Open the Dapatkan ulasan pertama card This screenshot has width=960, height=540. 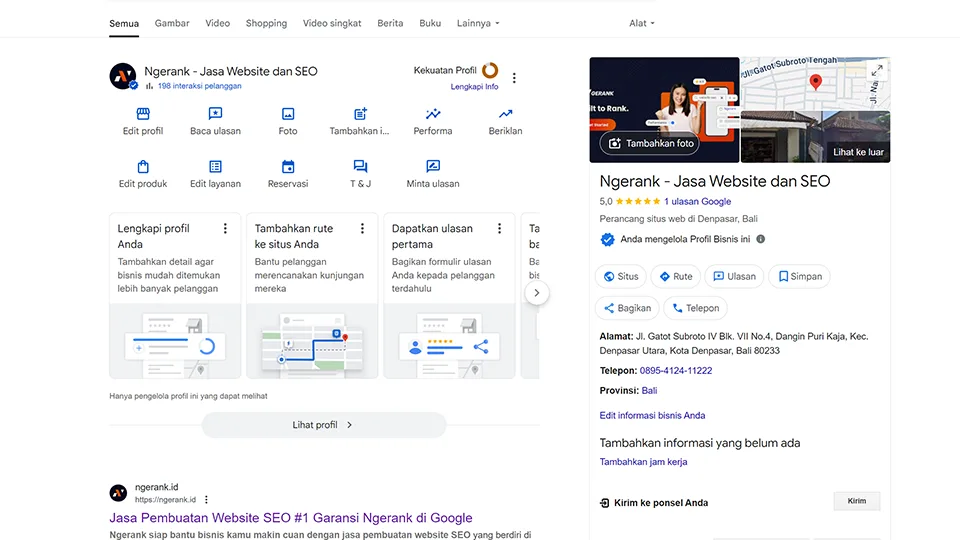coord(449,296)
